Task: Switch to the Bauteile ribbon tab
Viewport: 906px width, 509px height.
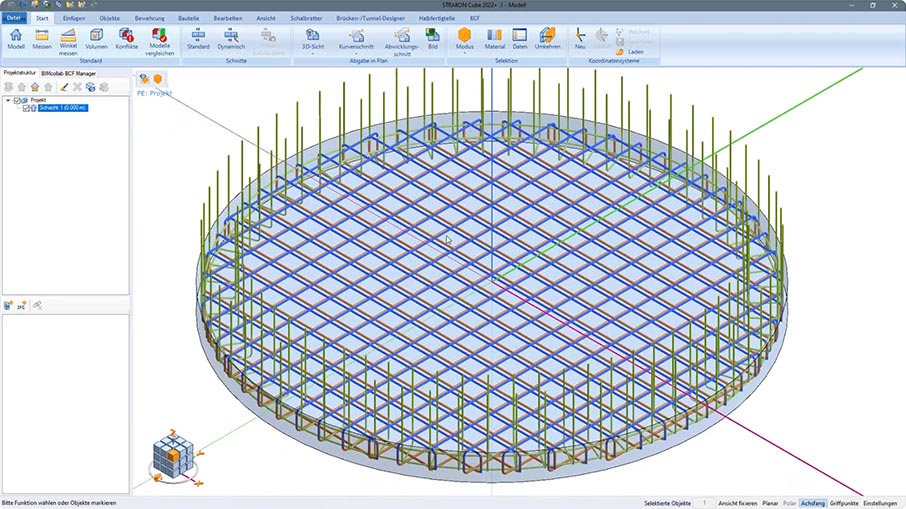Action: (188, 18)
